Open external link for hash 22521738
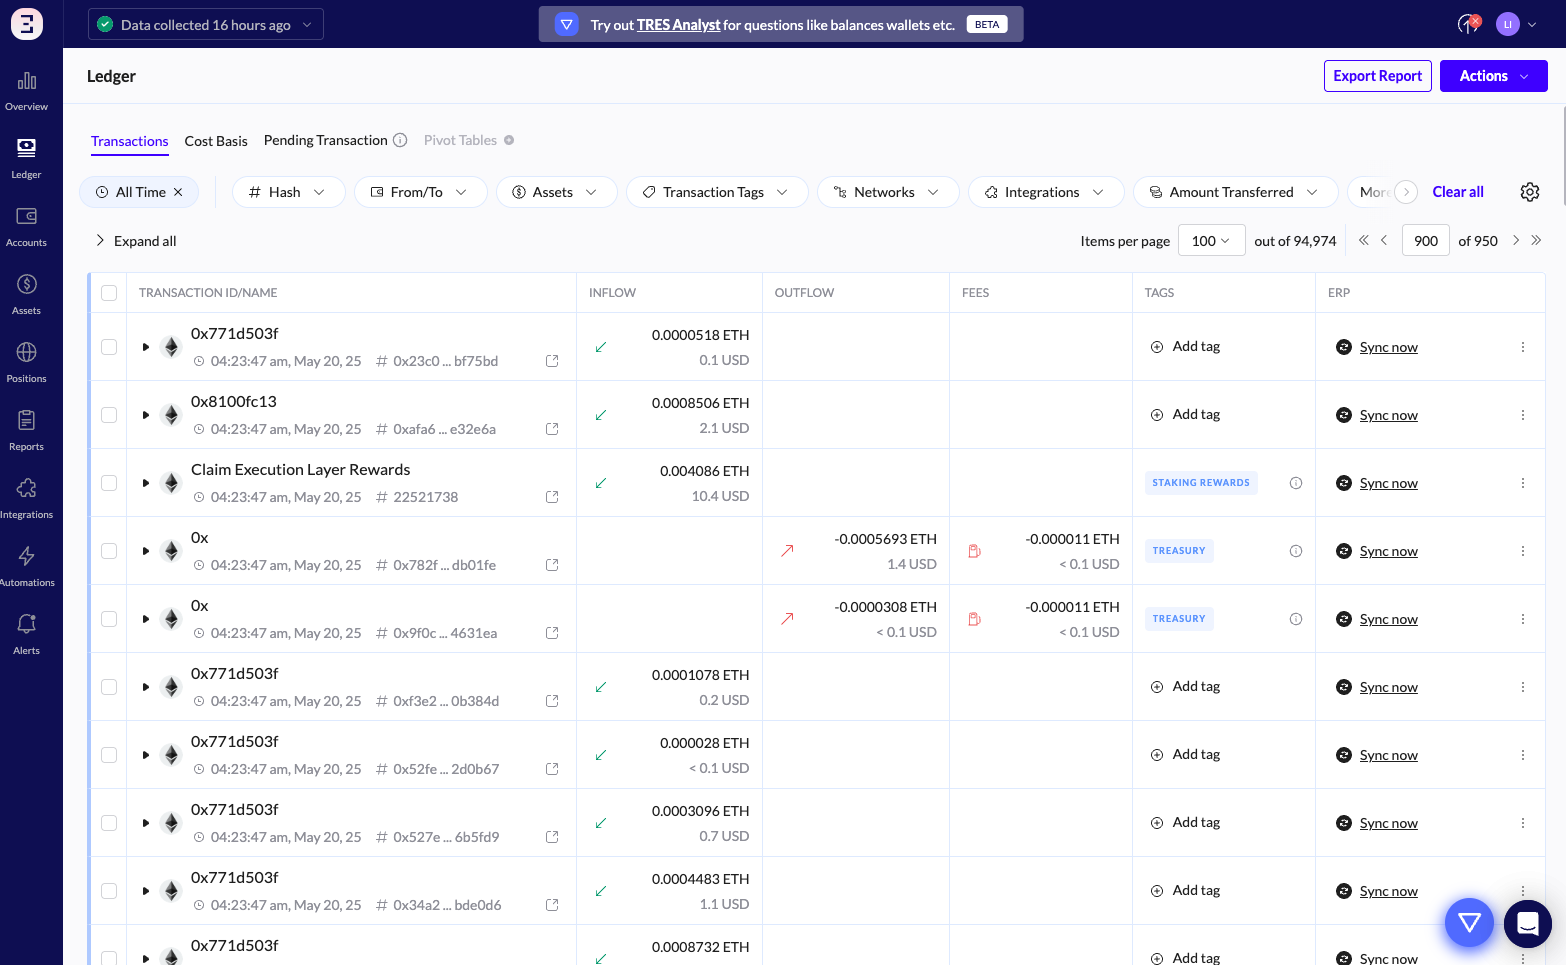This screenshot has width=1566, height=965. tap(552, 497)
